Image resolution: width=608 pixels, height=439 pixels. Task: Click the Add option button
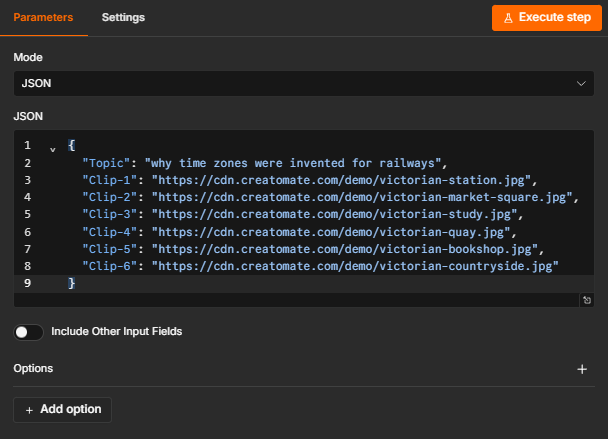pos(62,410)
